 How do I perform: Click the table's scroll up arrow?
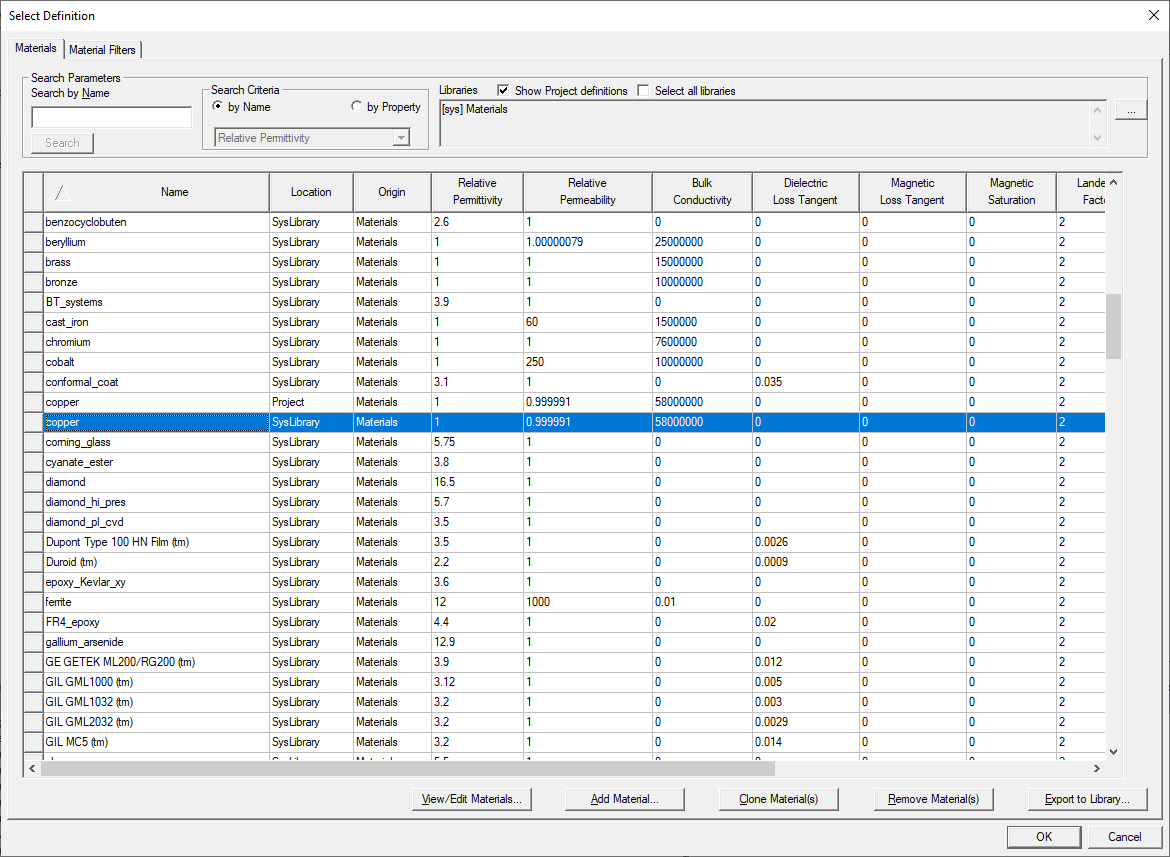pyautogui.click(x=1113, y=183)
